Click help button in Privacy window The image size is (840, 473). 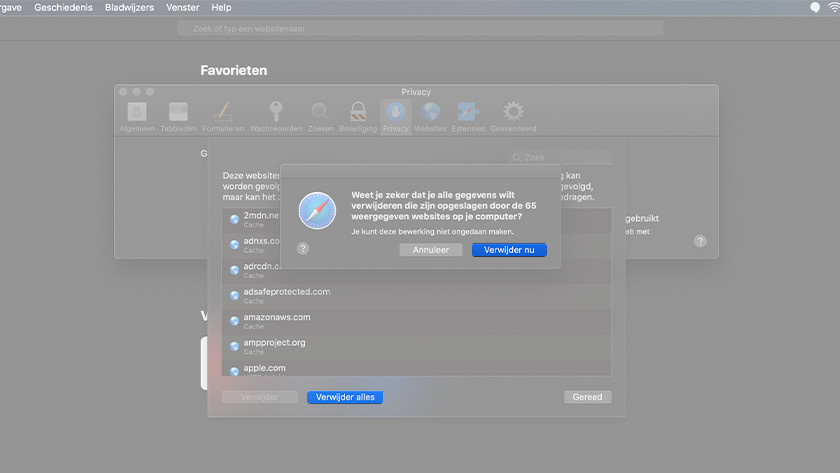(x=700, y=241)
